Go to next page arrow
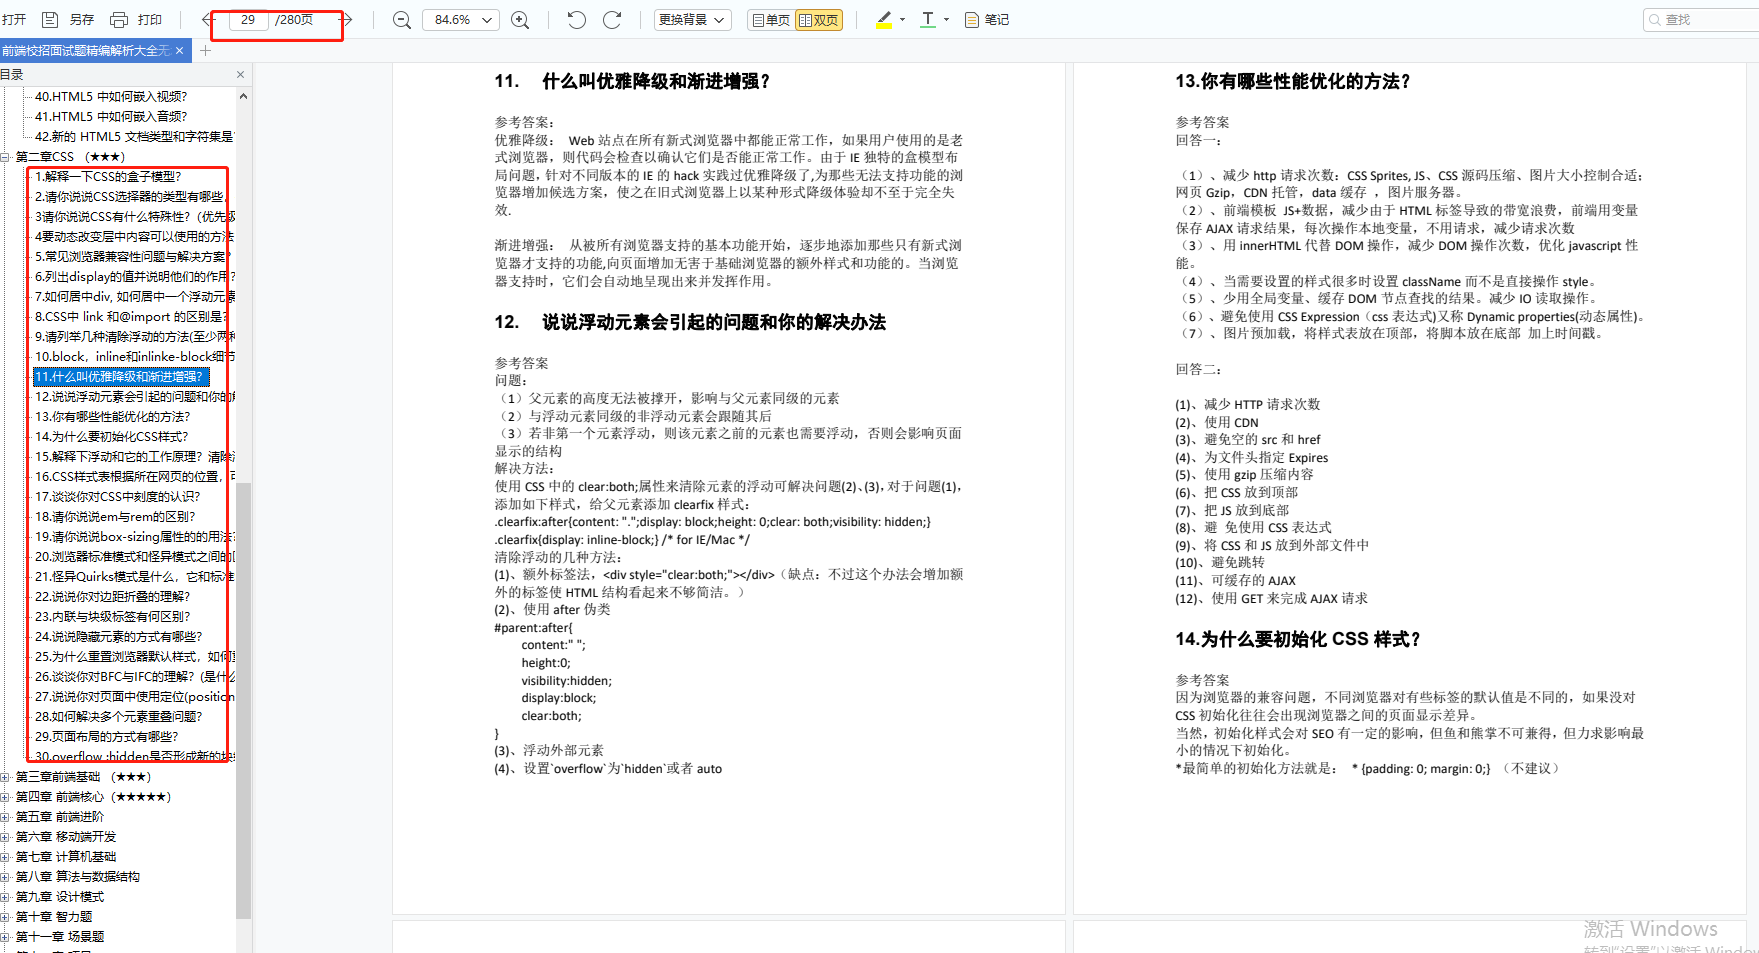 [x=346, y=20]
